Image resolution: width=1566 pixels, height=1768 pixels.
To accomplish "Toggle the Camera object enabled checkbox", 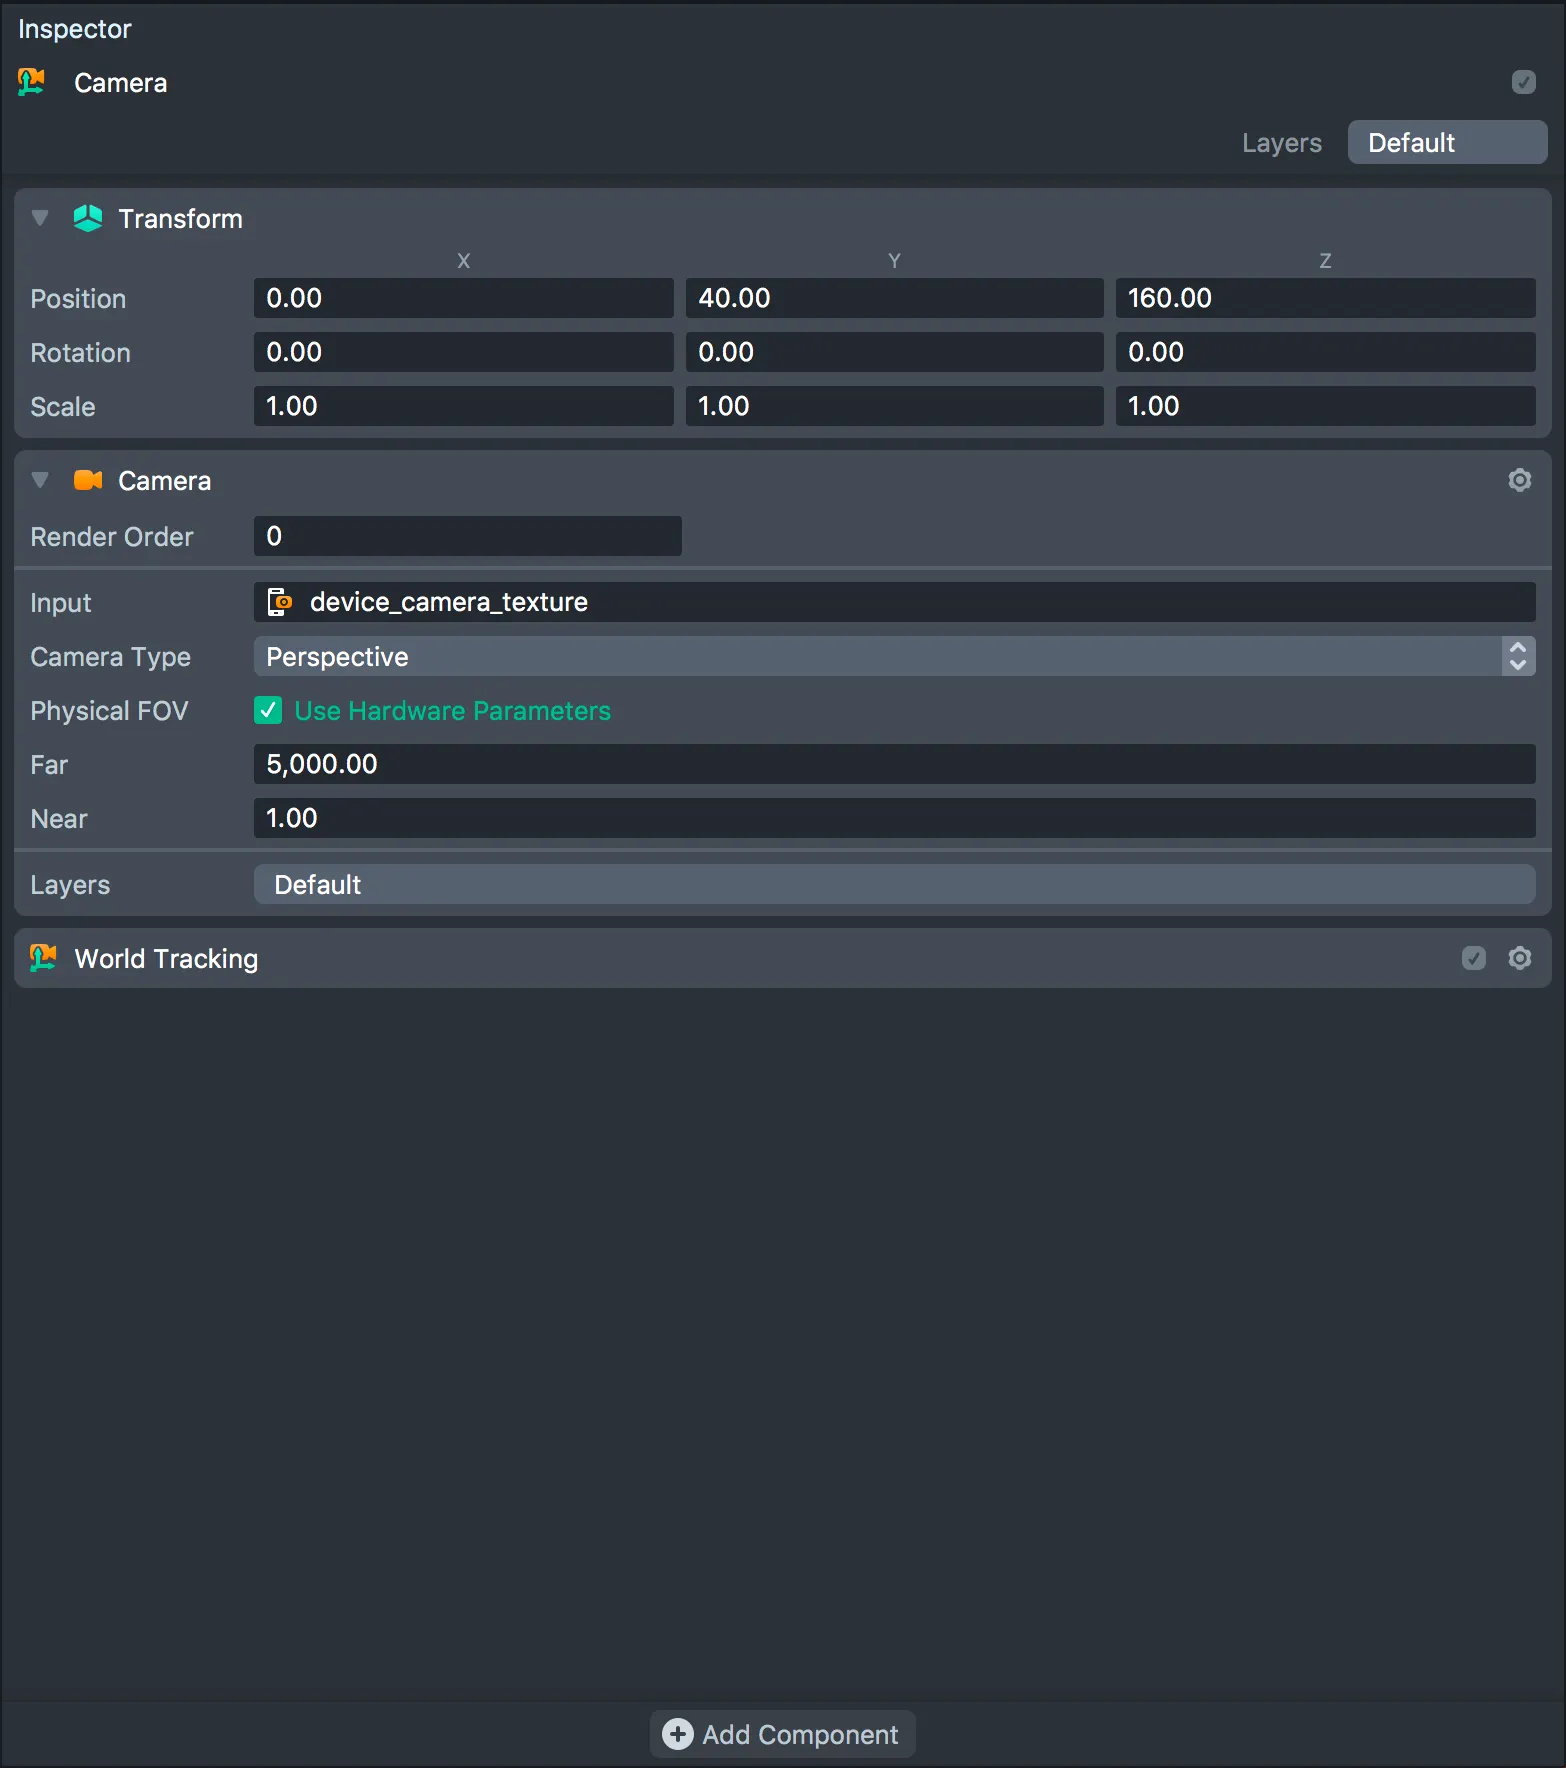I will [x=1523, y=82].
